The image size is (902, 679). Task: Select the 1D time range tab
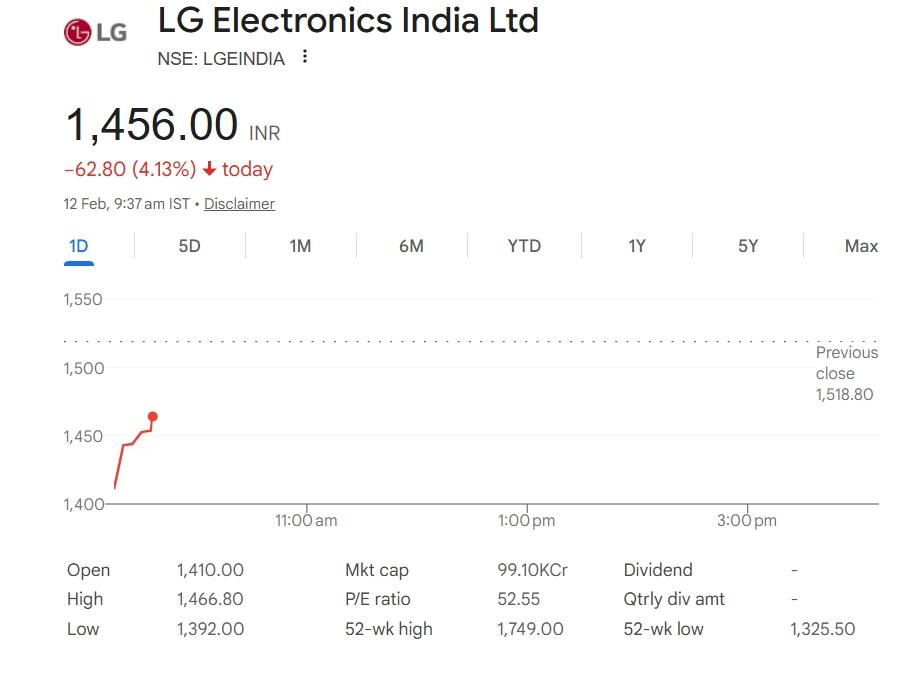click(x=78, y=246)
